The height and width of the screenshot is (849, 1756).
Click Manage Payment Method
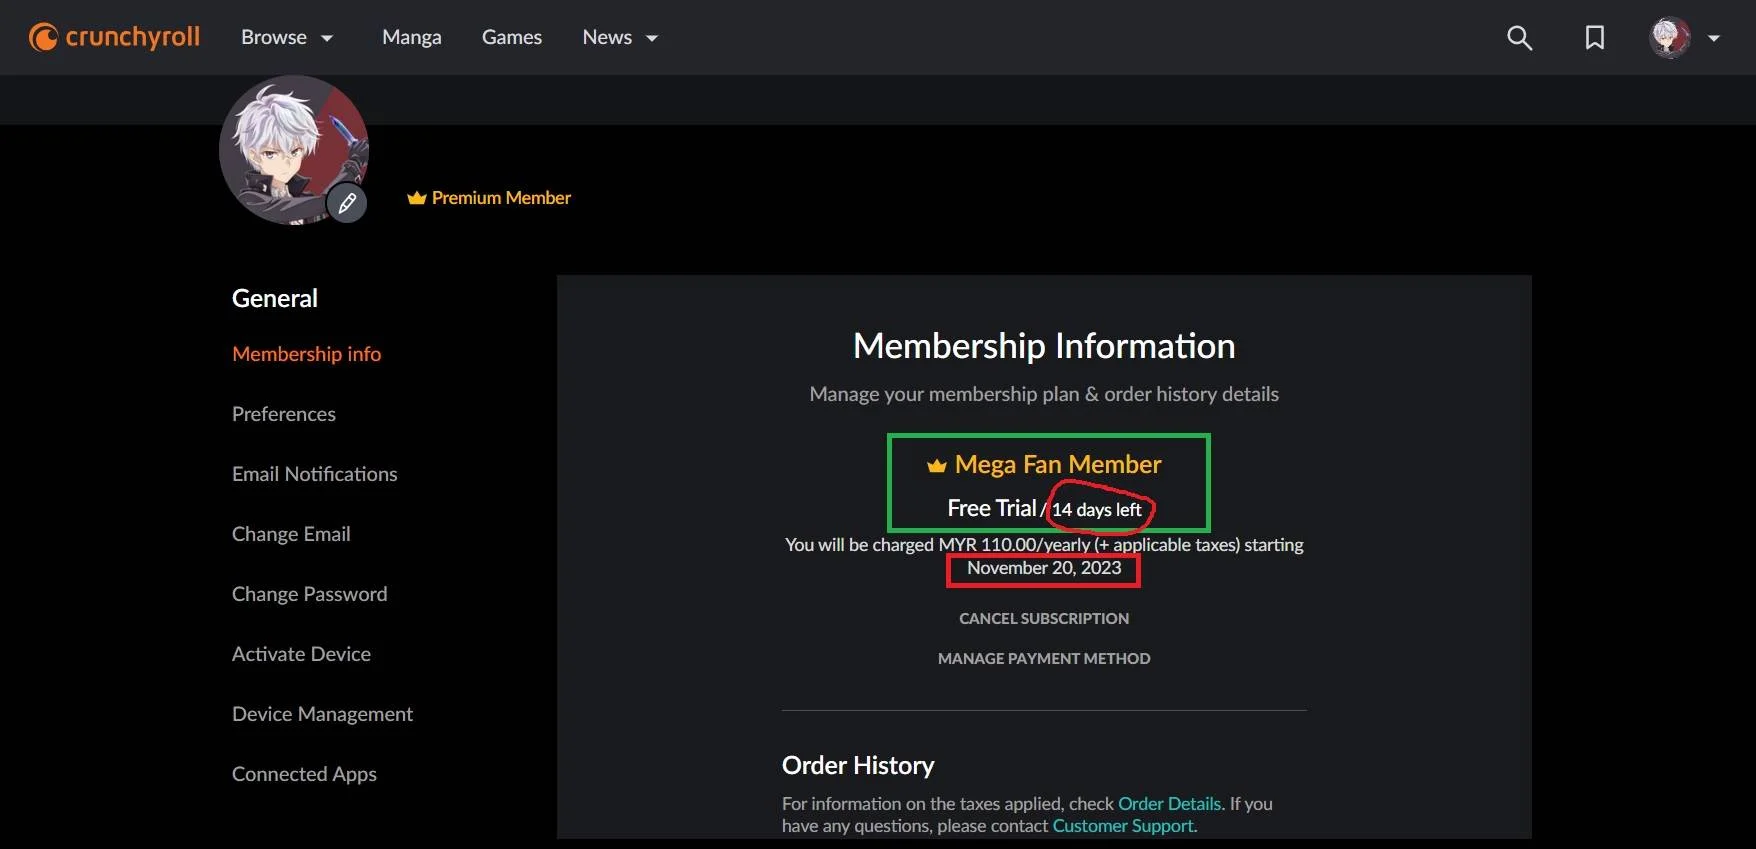pyautogui.click(x=1044, y=659)
